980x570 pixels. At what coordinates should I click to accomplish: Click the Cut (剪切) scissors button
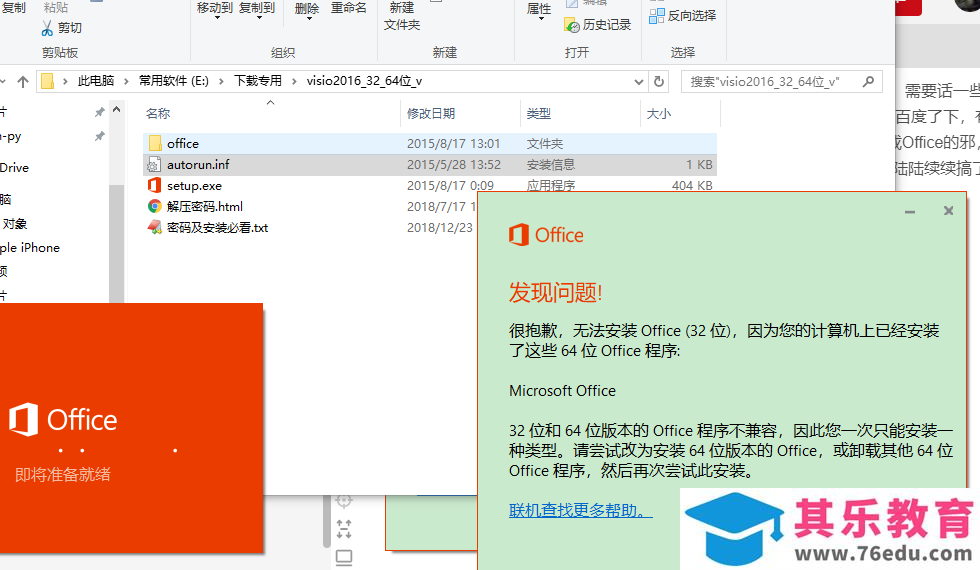pos(61,28)
